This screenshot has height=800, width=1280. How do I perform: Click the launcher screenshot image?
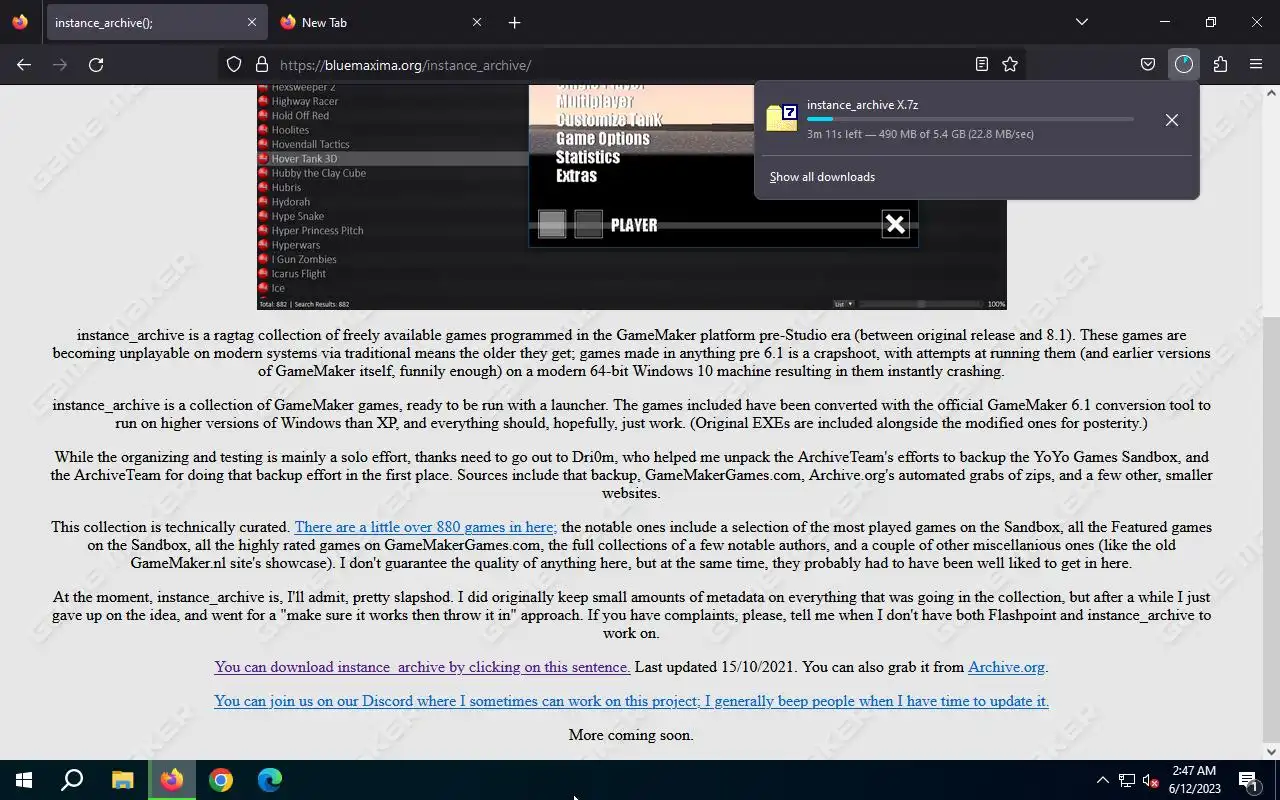coord(631,197)
